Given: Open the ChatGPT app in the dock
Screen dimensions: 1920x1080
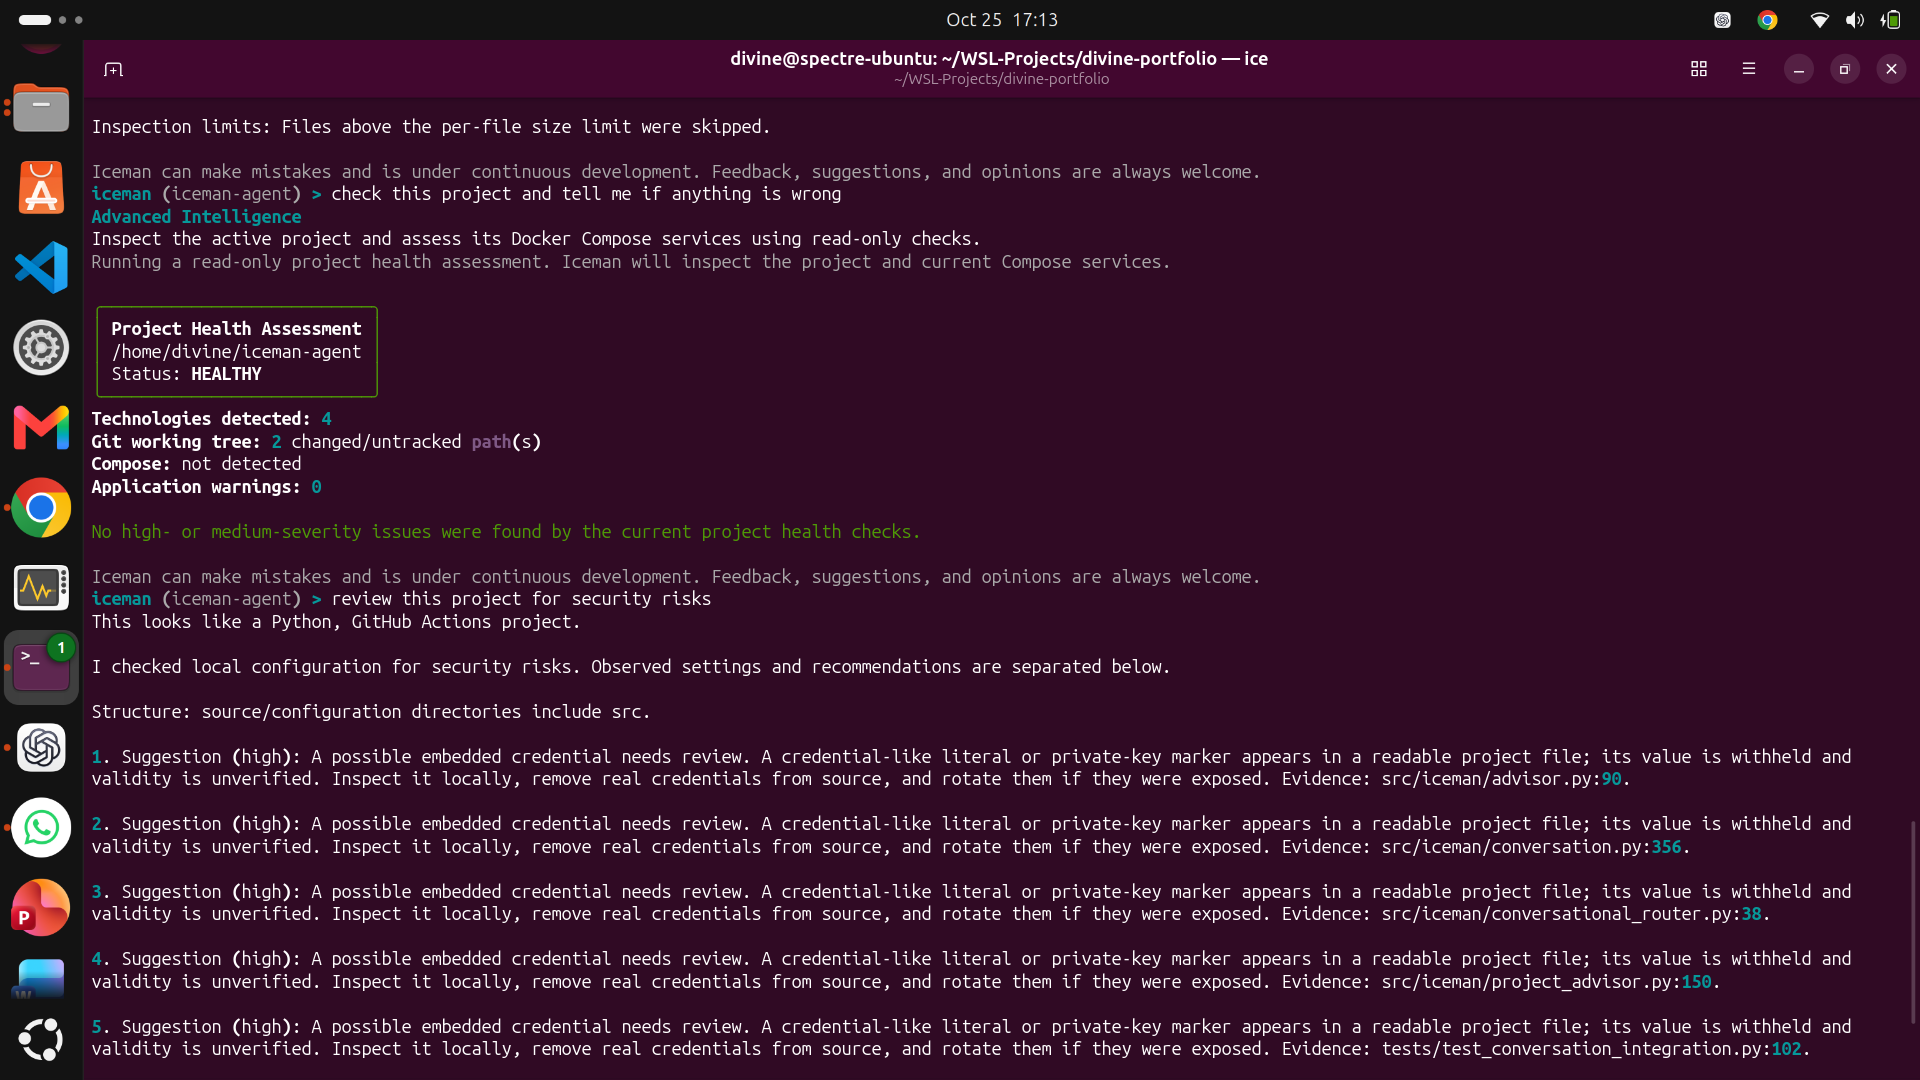Looking at the screenshot, I should [41, 748].
